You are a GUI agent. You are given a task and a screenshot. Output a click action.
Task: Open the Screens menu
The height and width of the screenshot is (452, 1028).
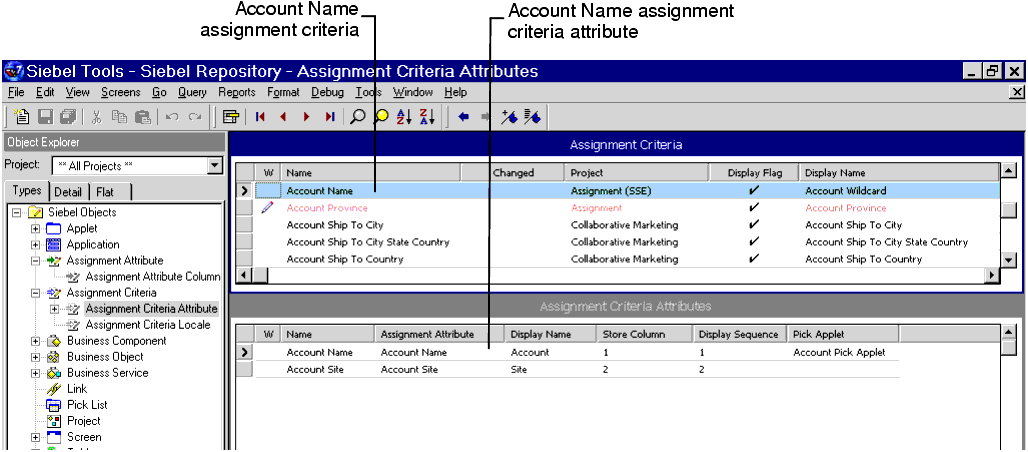pyautogui.click(x=121, y=92)
